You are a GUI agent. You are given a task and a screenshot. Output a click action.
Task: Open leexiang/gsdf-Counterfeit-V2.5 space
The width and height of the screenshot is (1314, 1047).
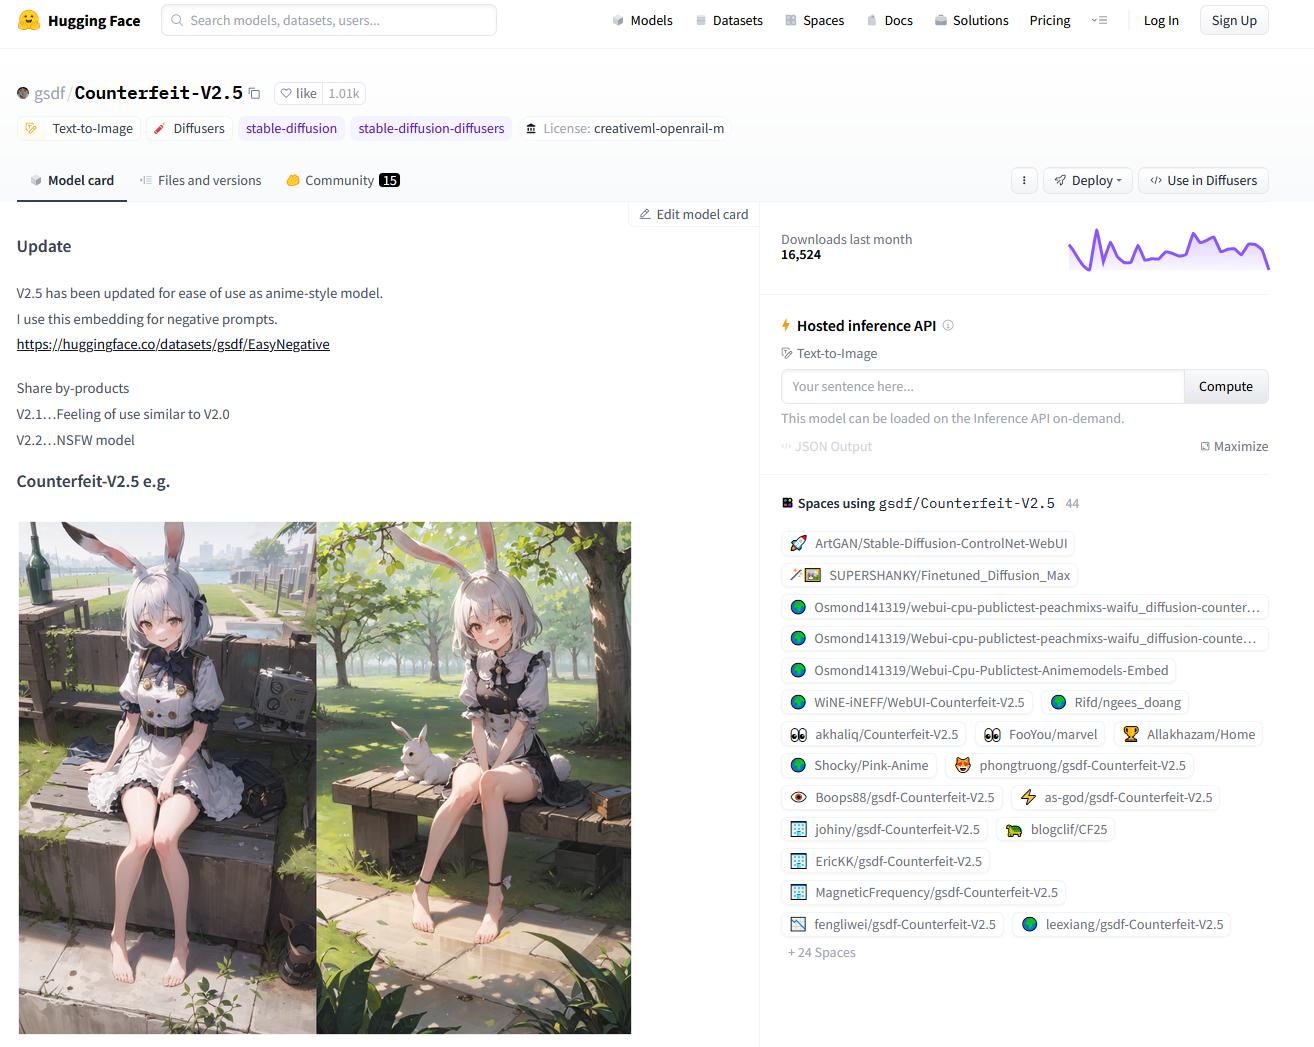pyautogui.click(x=1122, y=924)
